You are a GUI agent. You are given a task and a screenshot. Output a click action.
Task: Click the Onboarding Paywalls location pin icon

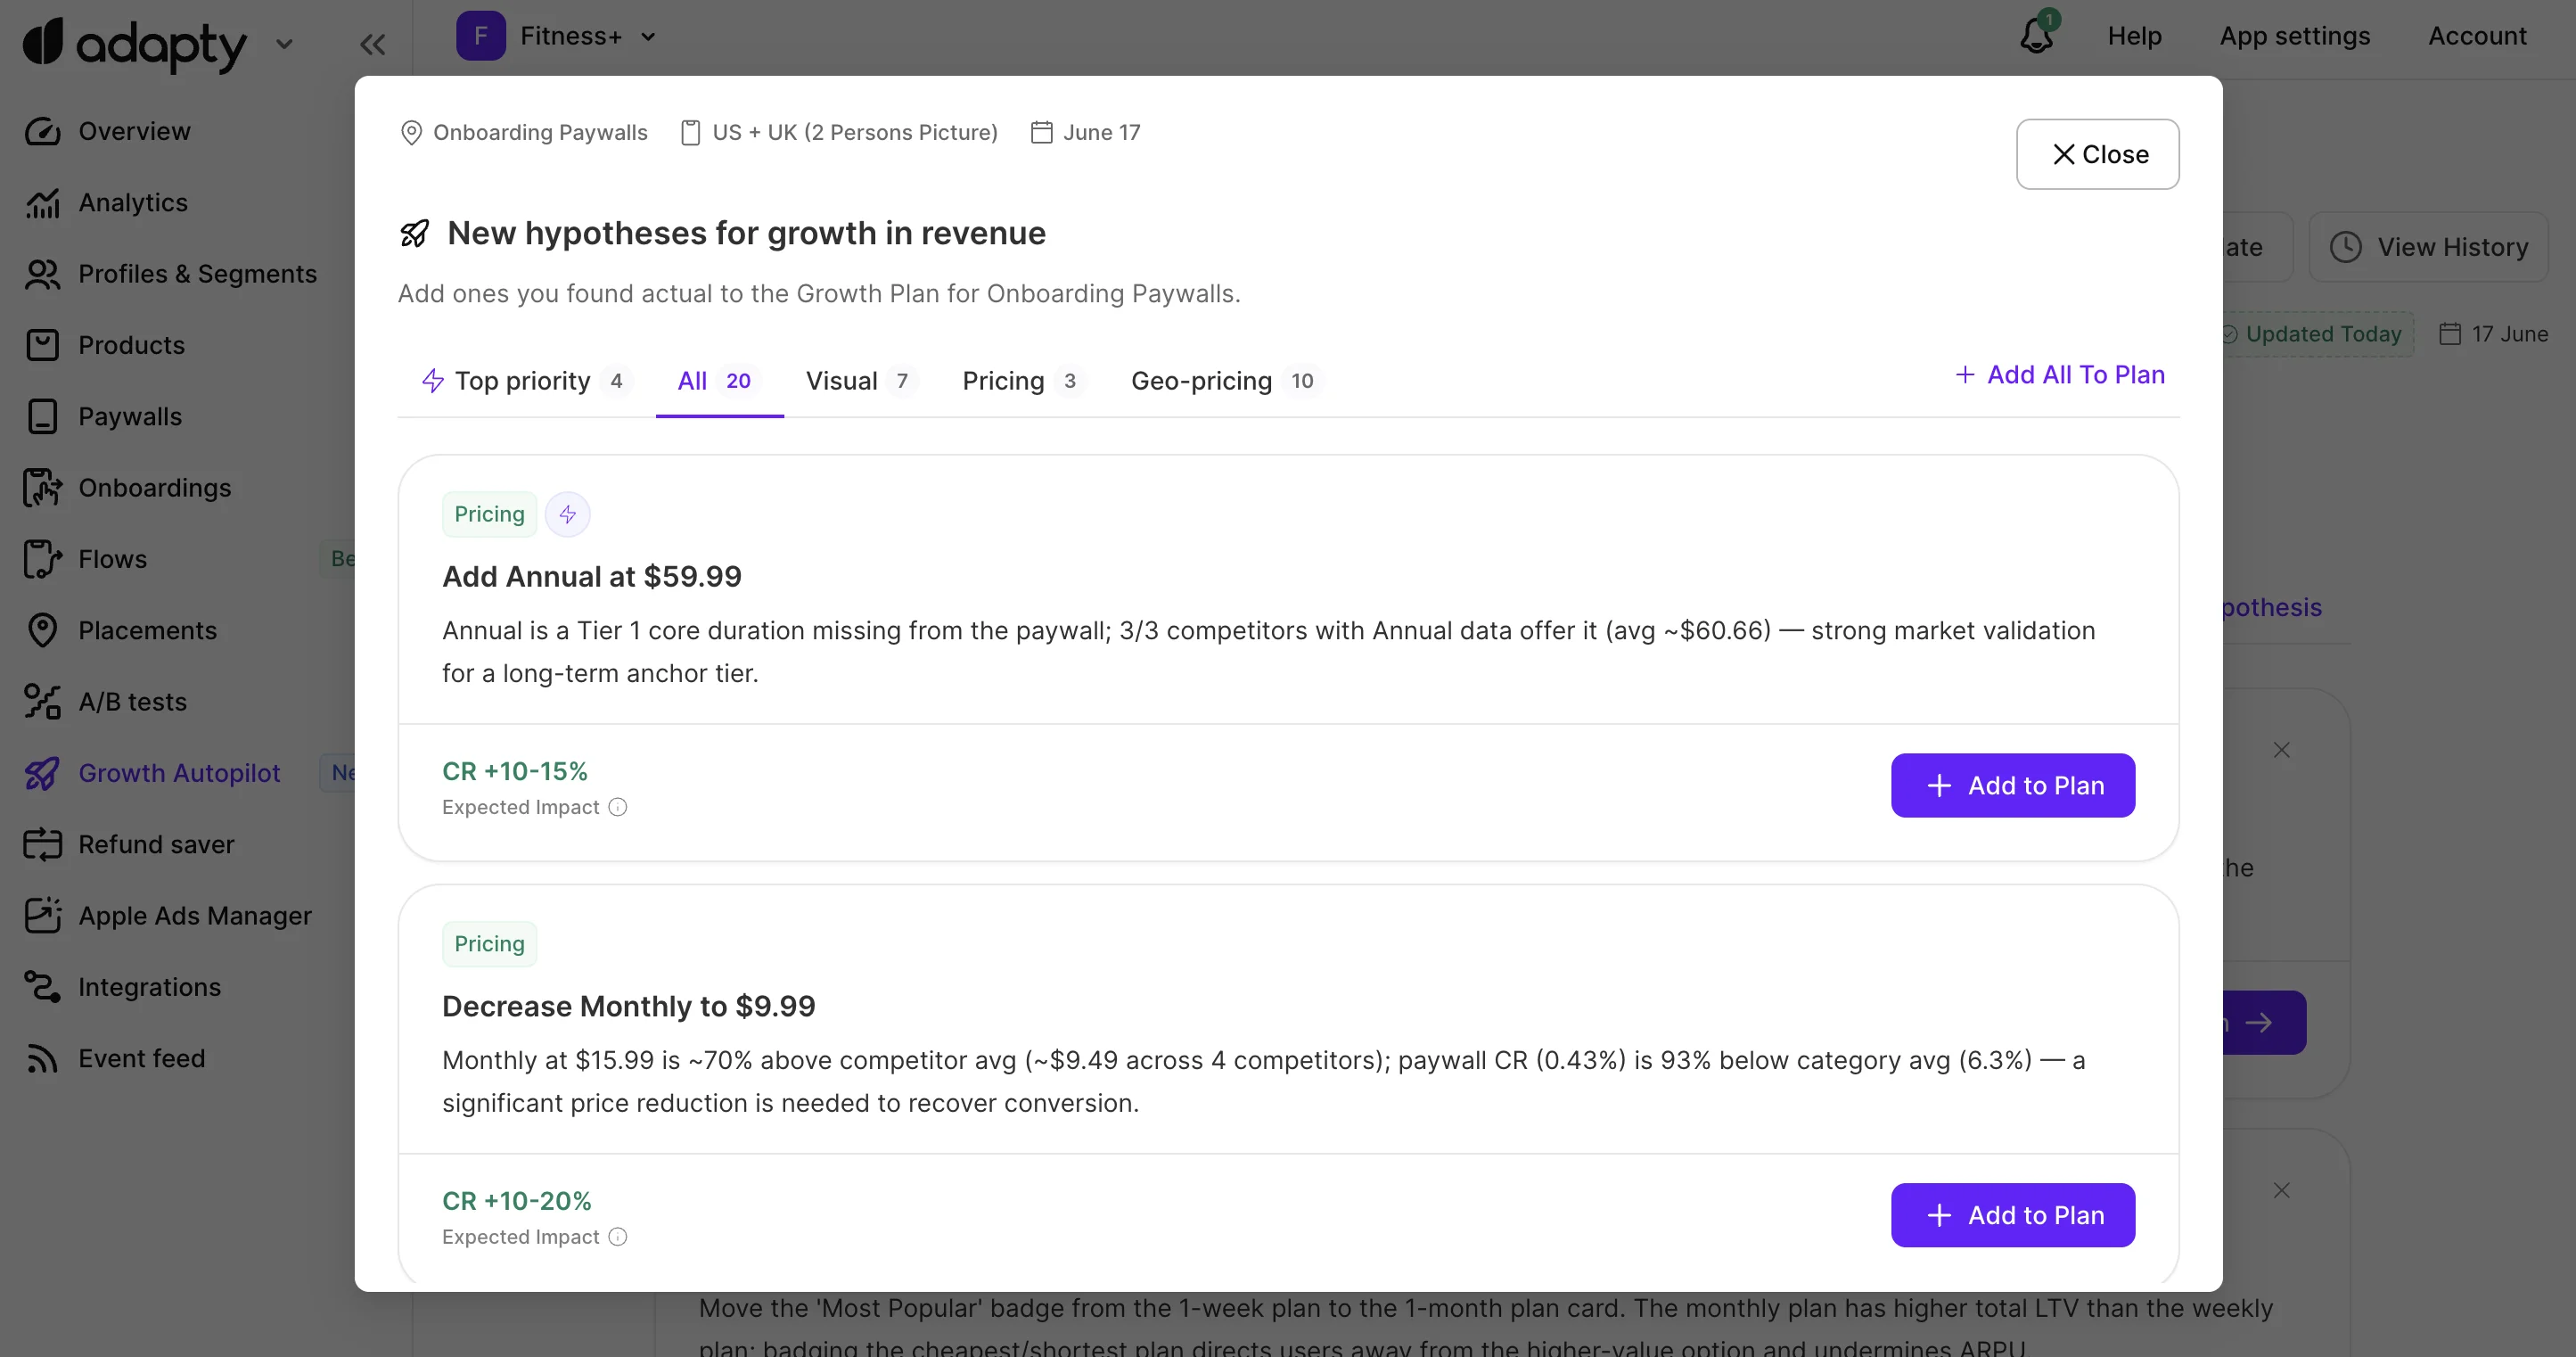(411, 132)
